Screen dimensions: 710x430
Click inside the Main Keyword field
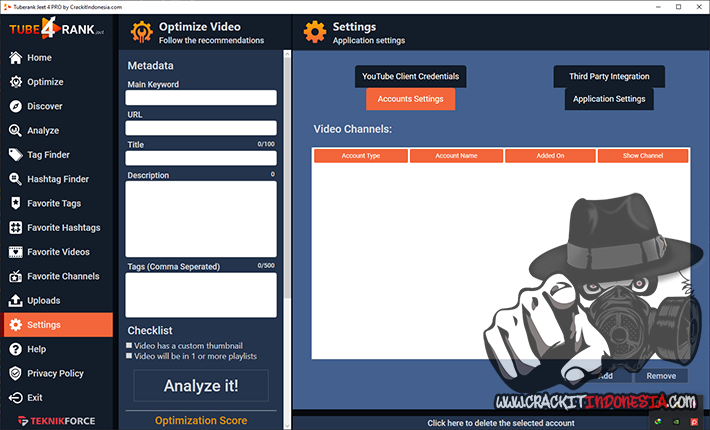[x=201, y=98]
